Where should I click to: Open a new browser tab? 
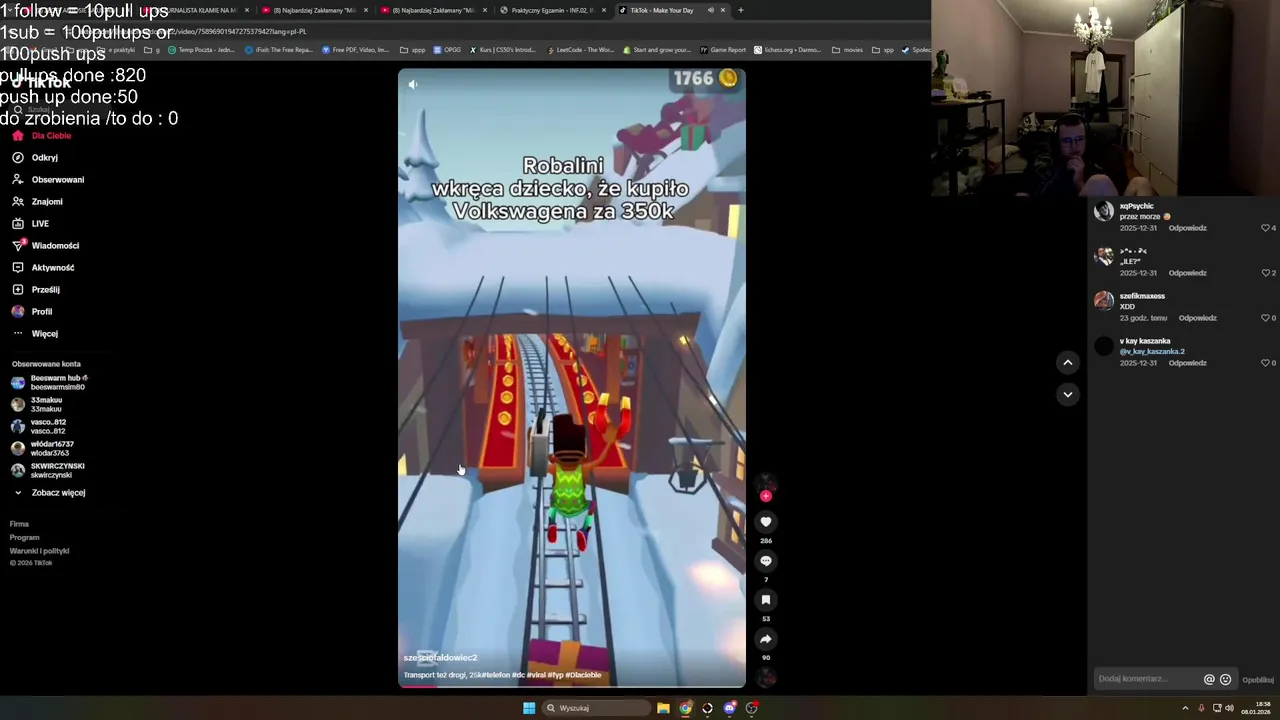coord(741,10)
